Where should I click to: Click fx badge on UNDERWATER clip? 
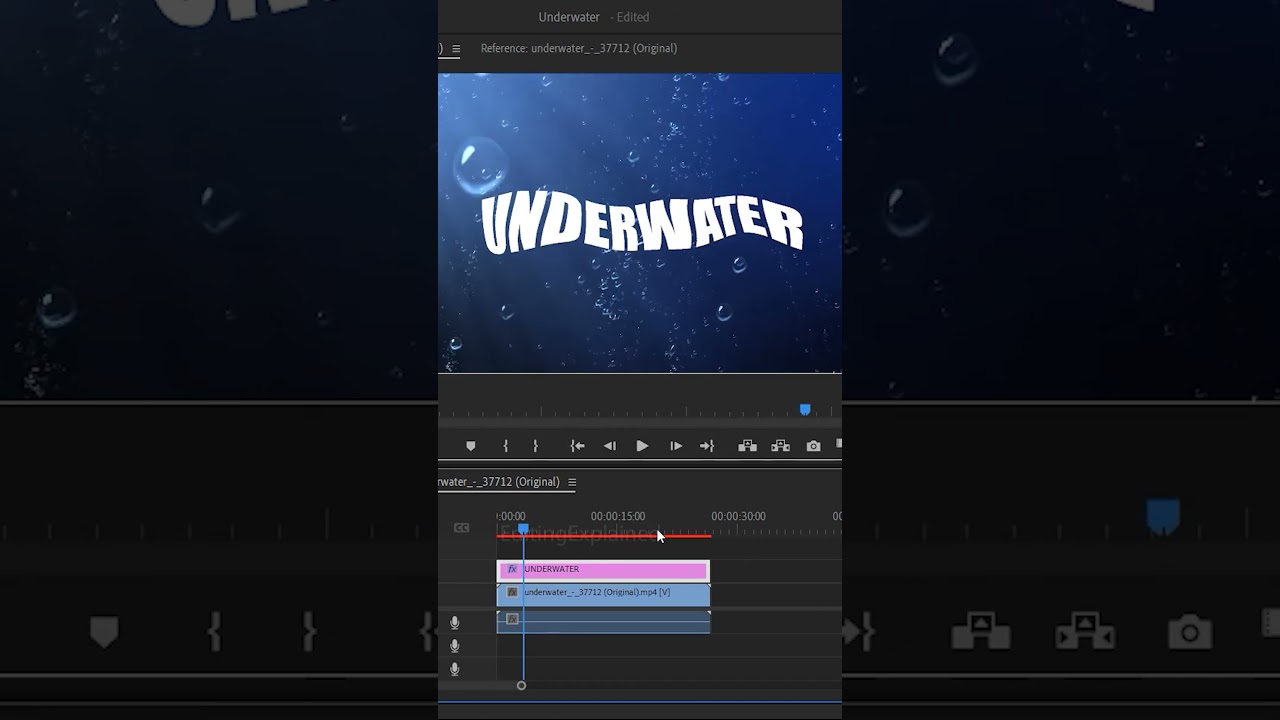click(513, 569)
